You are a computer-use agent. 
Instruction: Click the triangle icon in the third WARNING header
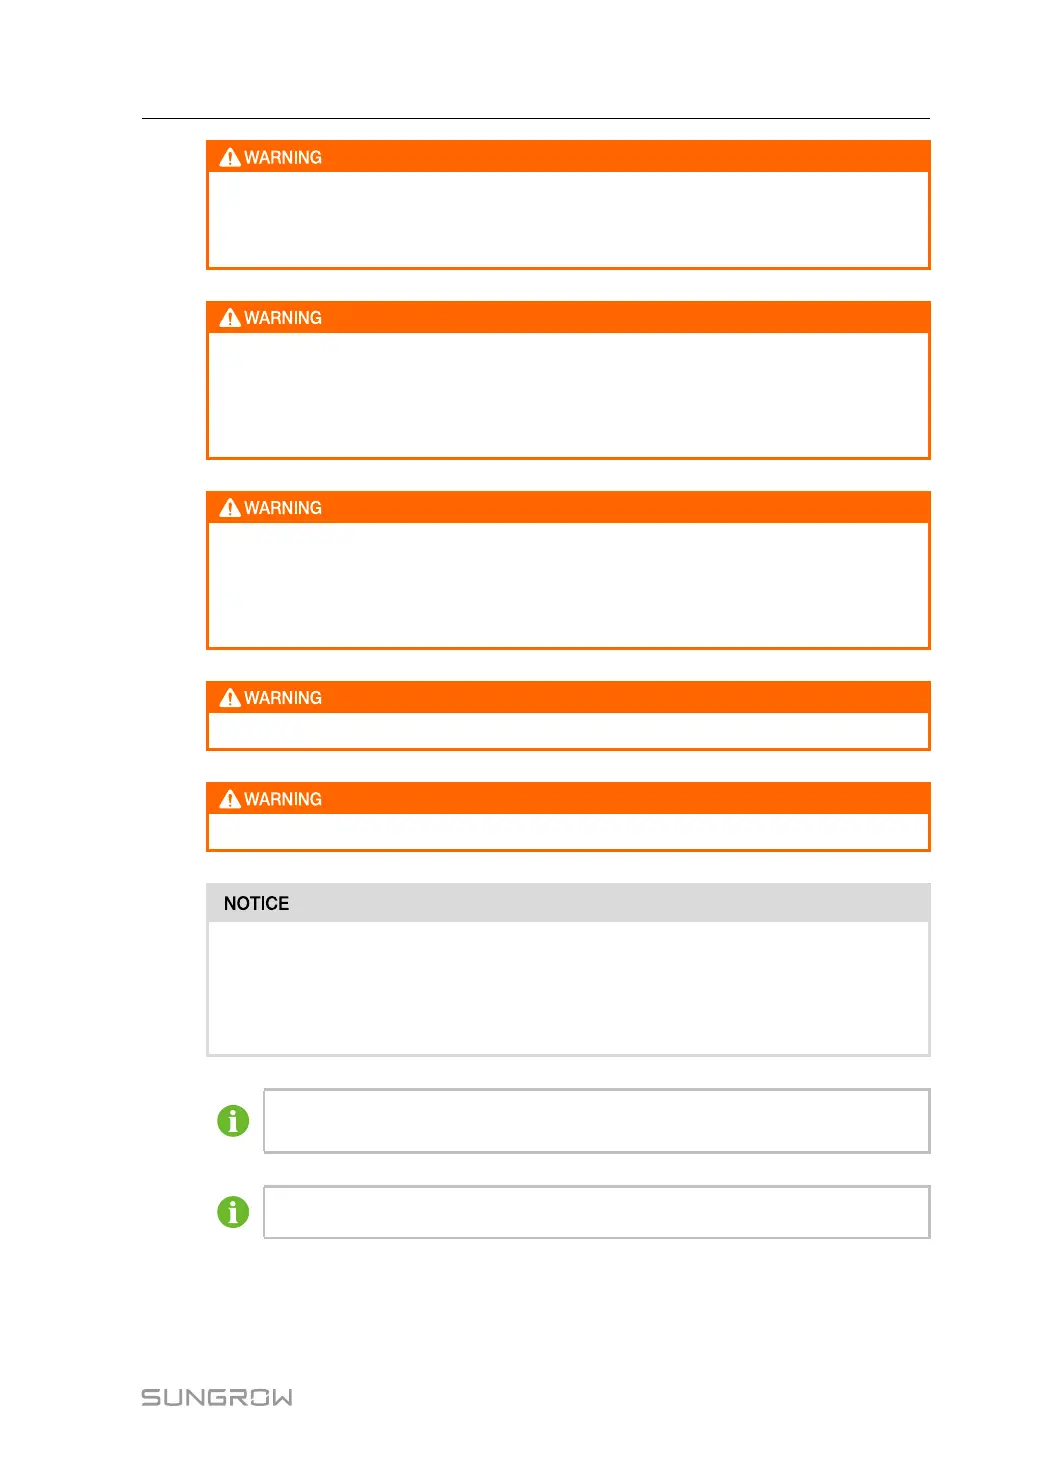230,507
